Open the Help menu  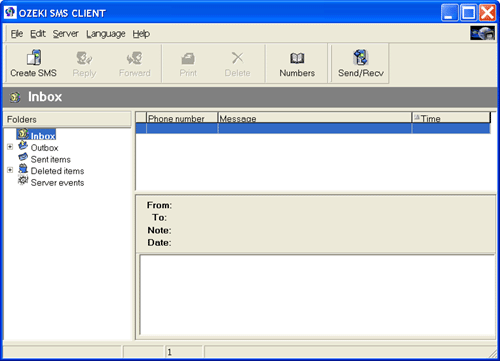click(x=141, y=34)
